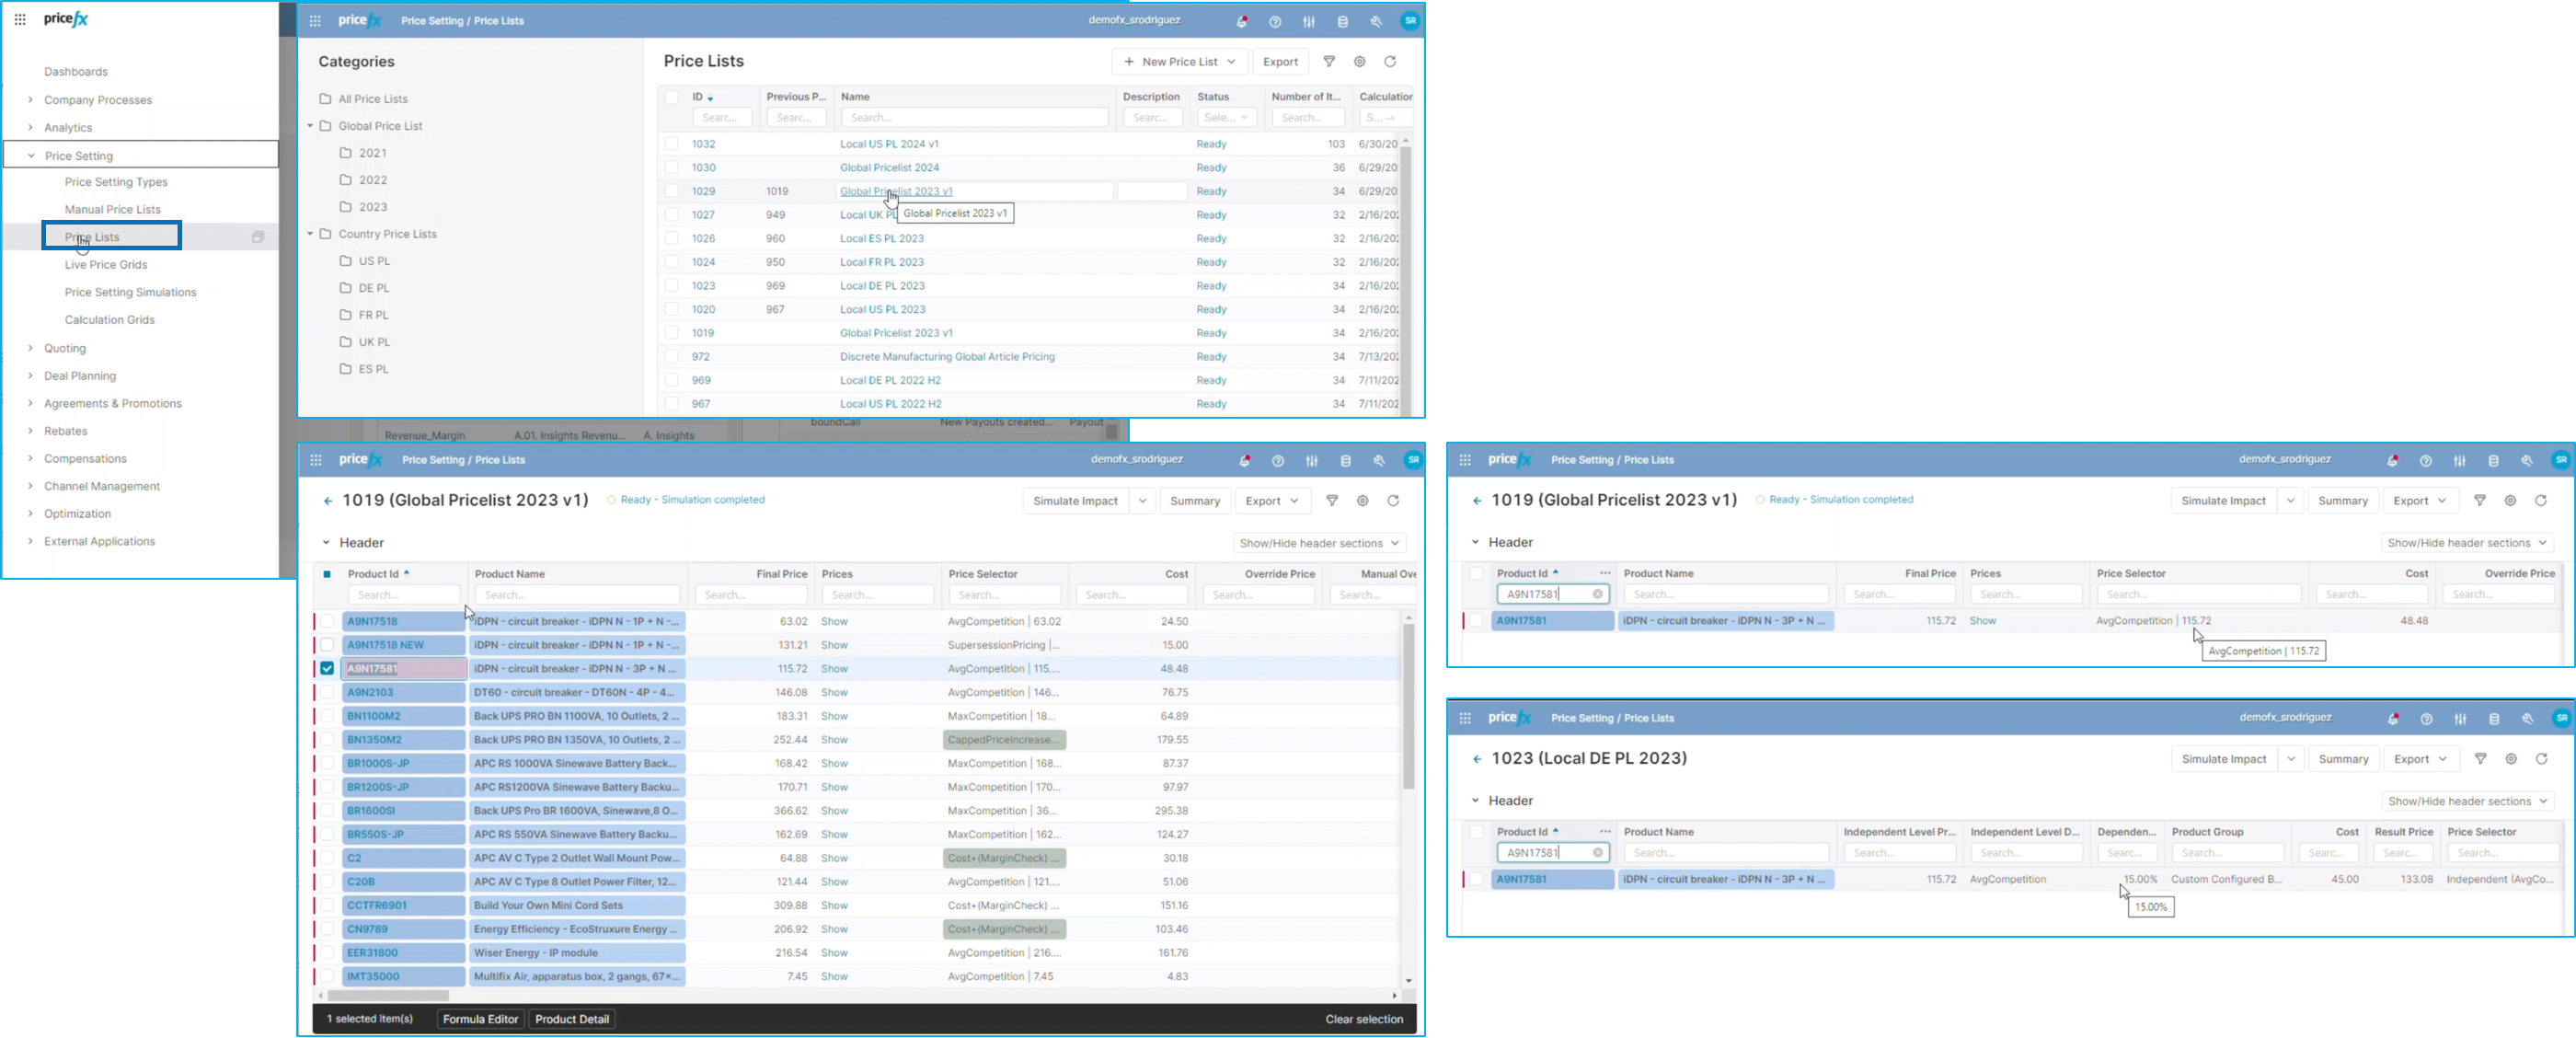Select Manual Price Lists in sidebar
The width and height of the screenshot is (2576, 1038).
click(x=113, y=210)
